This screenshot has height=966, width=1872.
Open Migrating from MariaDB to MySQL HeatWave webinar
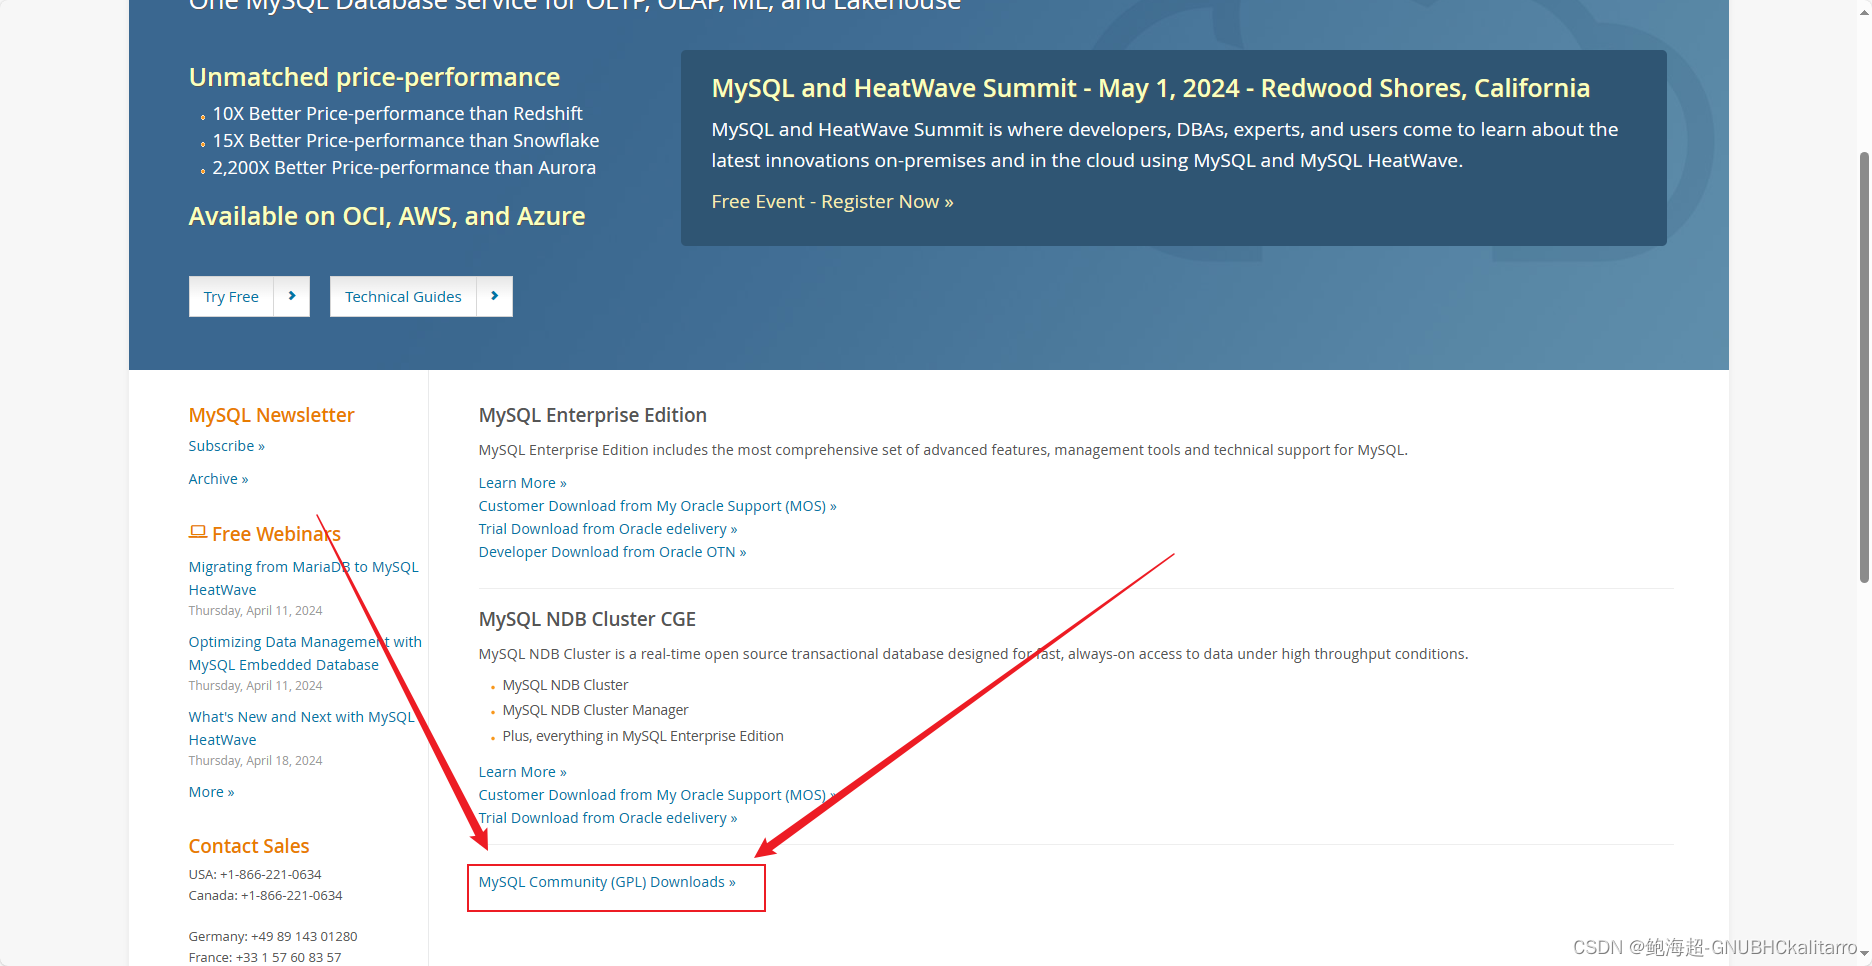(x=303, y=578)
